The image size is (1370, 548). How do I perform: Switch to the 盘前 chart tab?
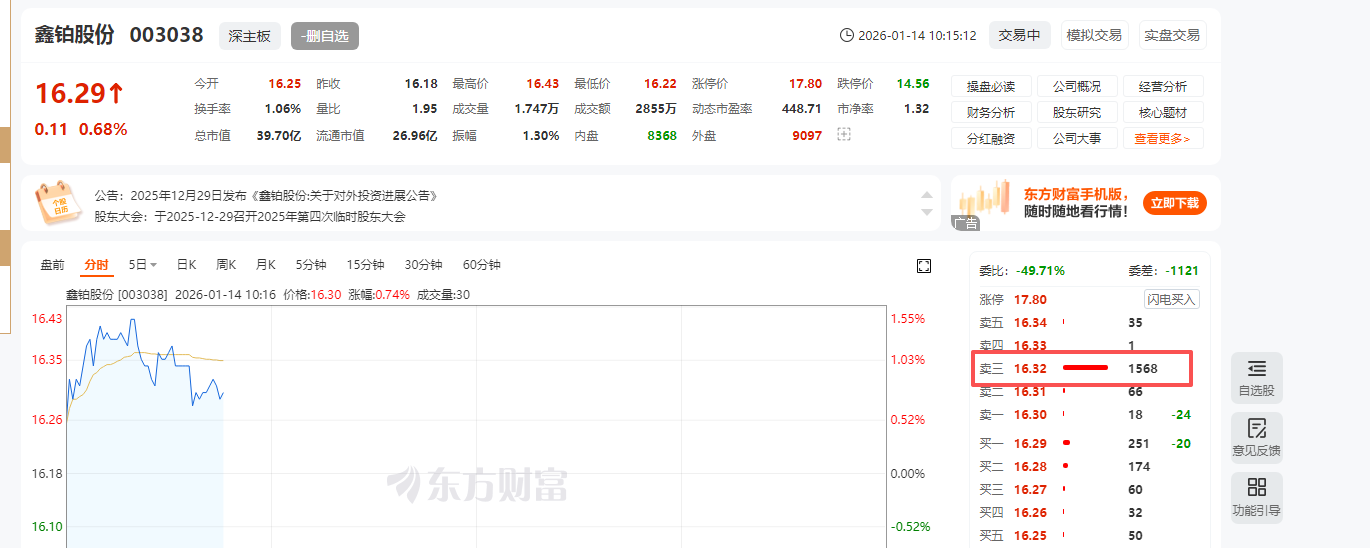pos(52,265)
